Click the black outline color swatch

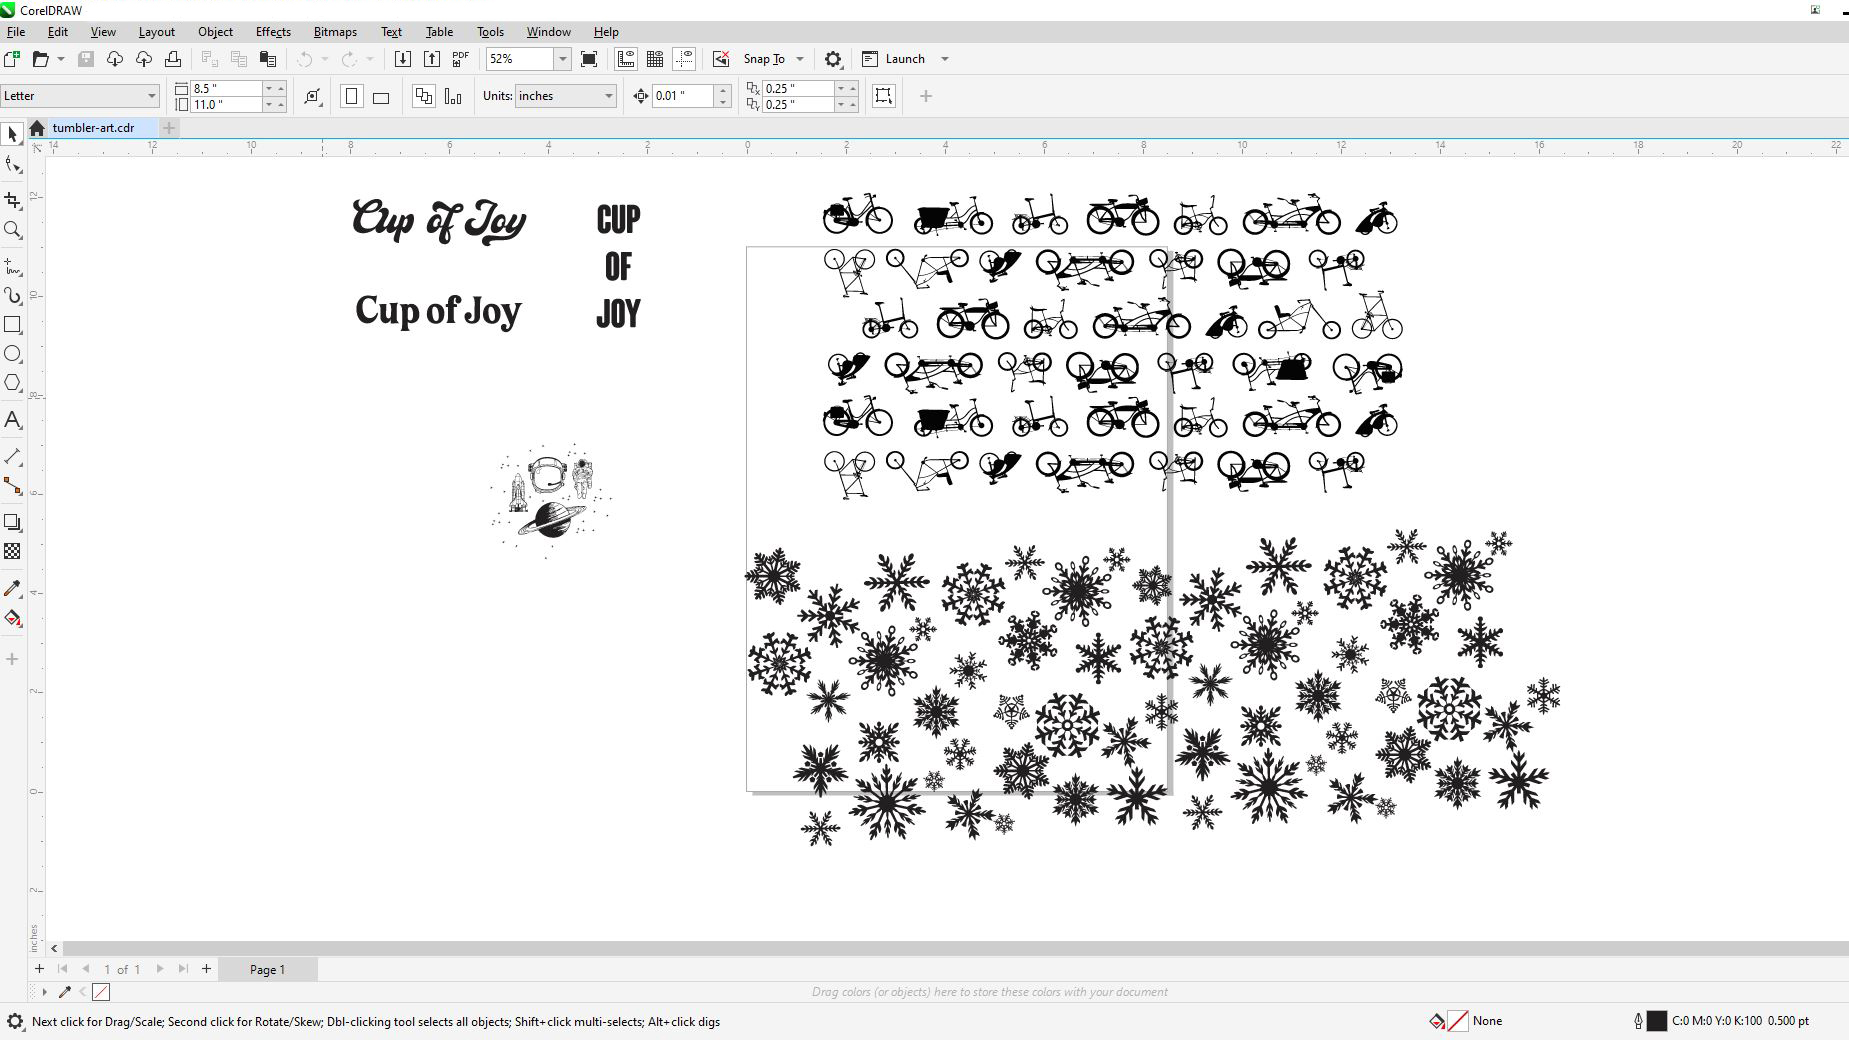click(x=1657, y=1021)
